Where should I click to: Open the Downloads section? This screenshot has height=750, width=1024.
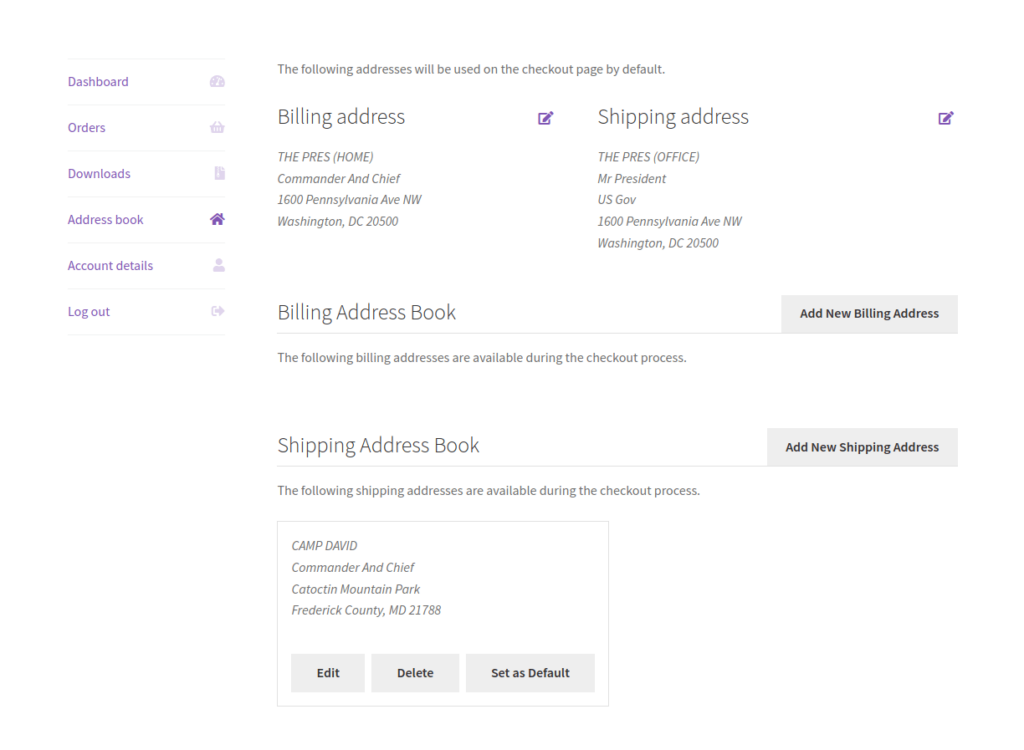coord(98,173)
